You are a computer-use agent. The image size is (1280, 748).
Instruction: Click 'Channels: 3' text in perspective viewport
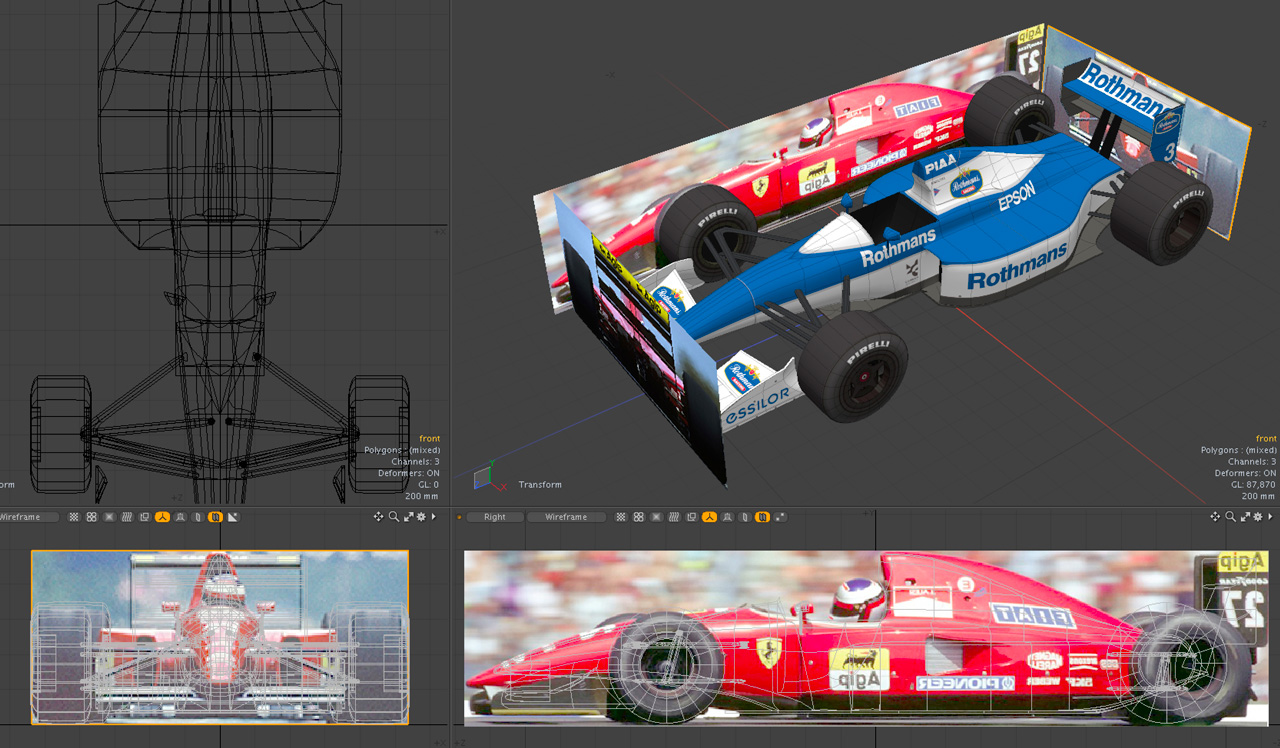(1252, 462)
